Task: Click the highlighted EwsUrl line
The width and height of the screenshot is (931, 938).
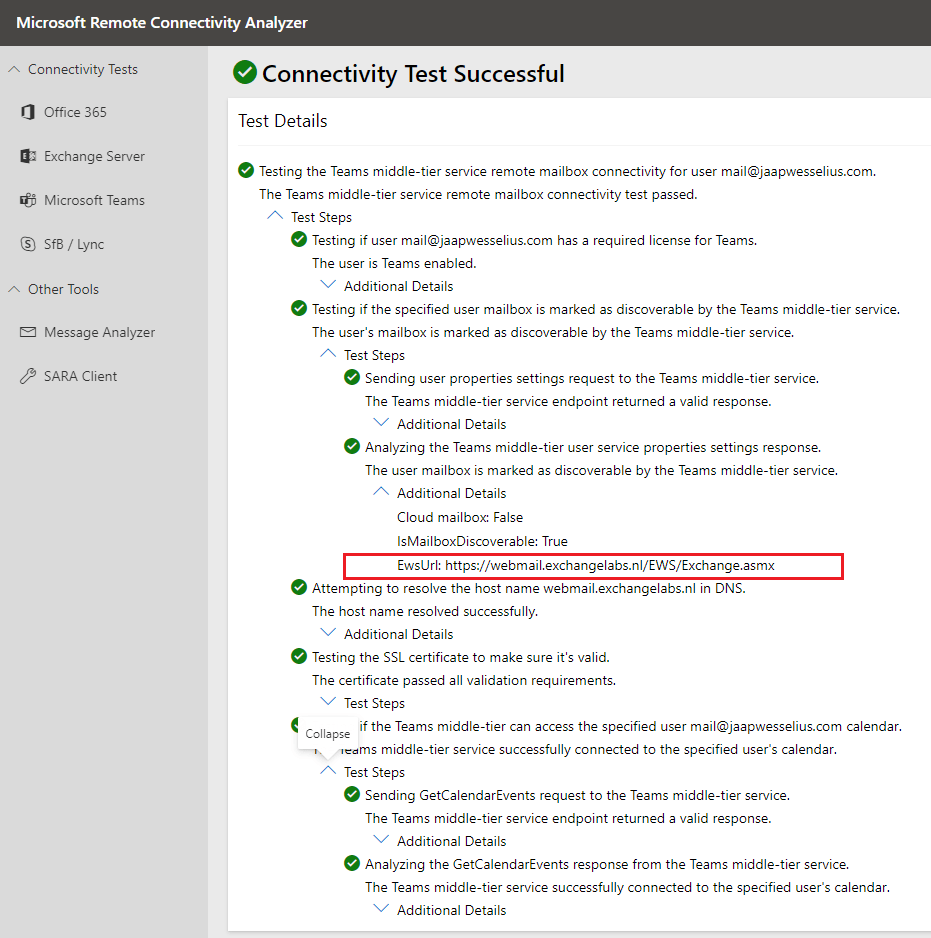Action: tap(593, 565)
